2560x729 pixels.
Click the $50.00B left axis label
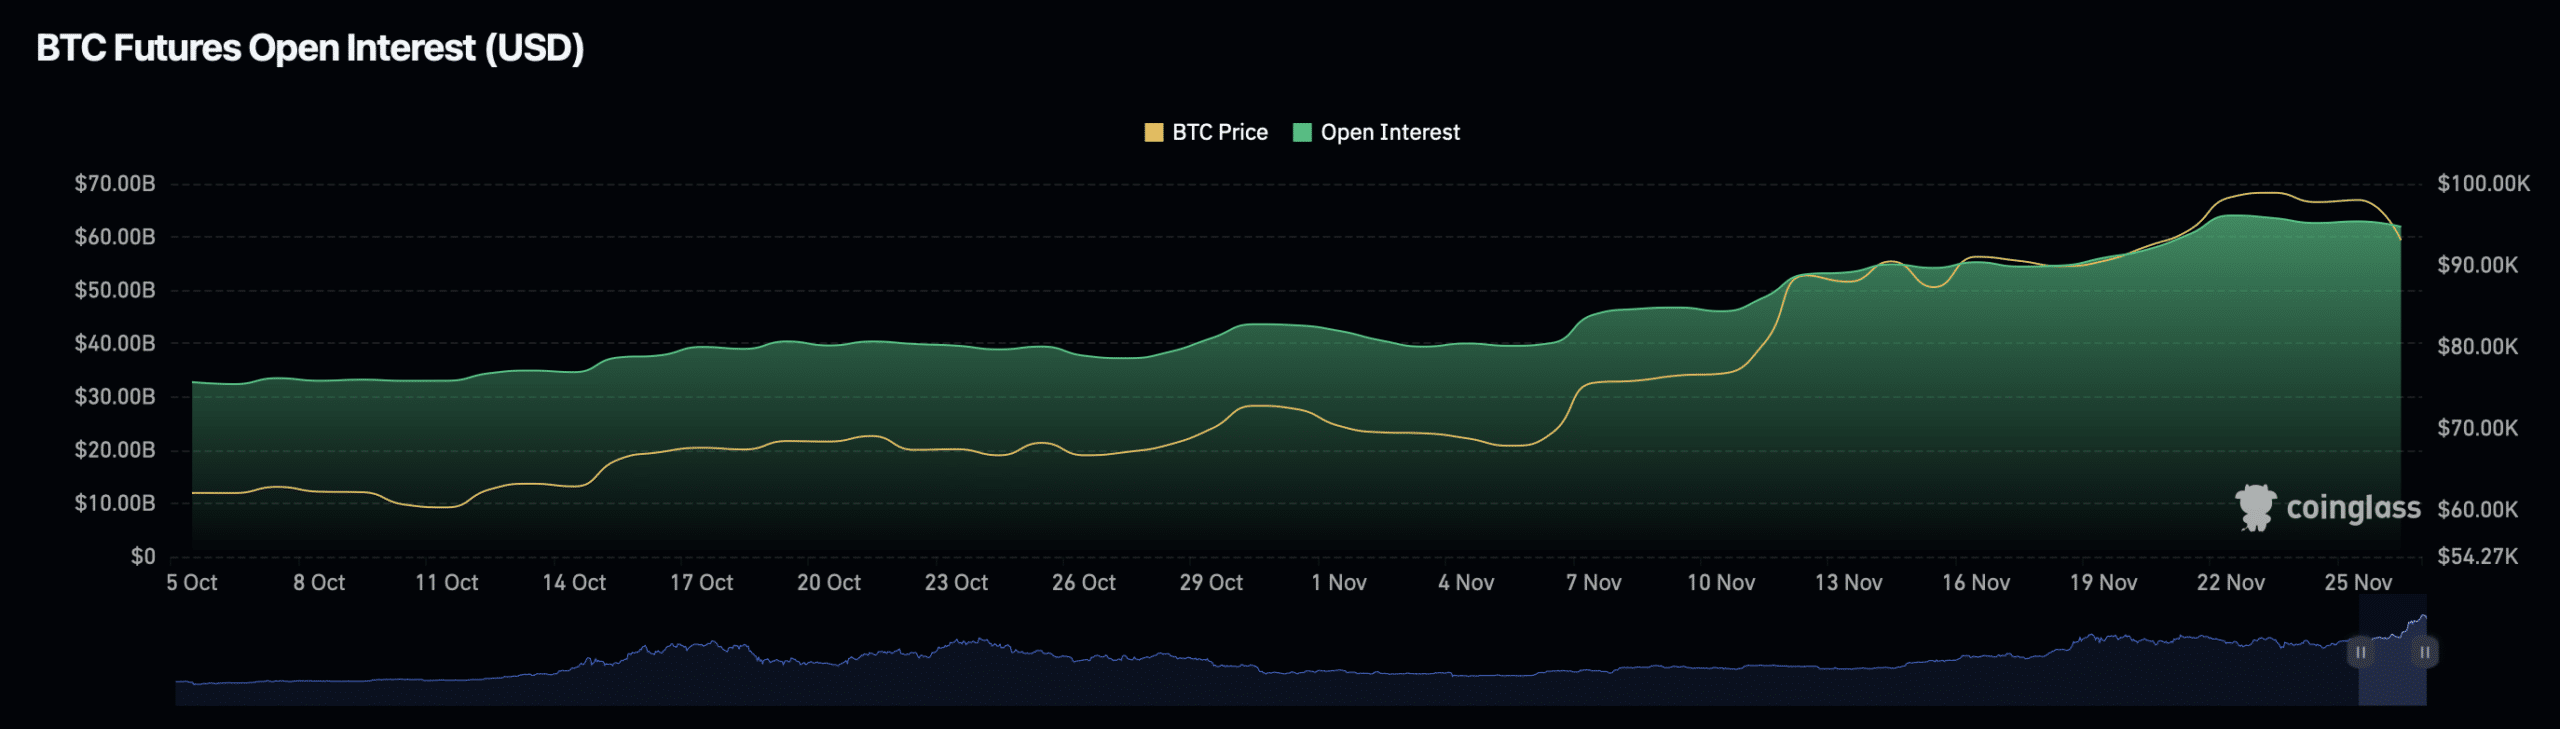click(x=115, y=290)
